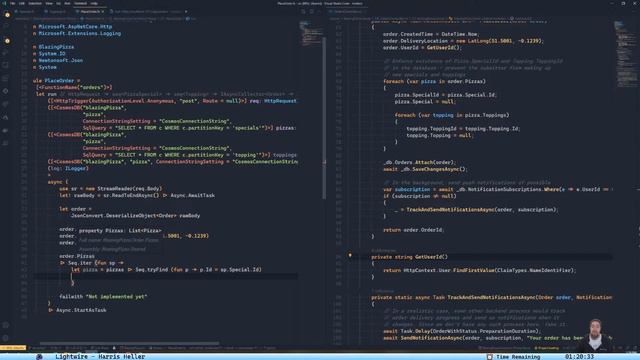Click 'JsonConvert.DeserializeObject<Order> rawBody'
Image resolution: width=640 pixels, height=360 pixels.
click(136, 216)
